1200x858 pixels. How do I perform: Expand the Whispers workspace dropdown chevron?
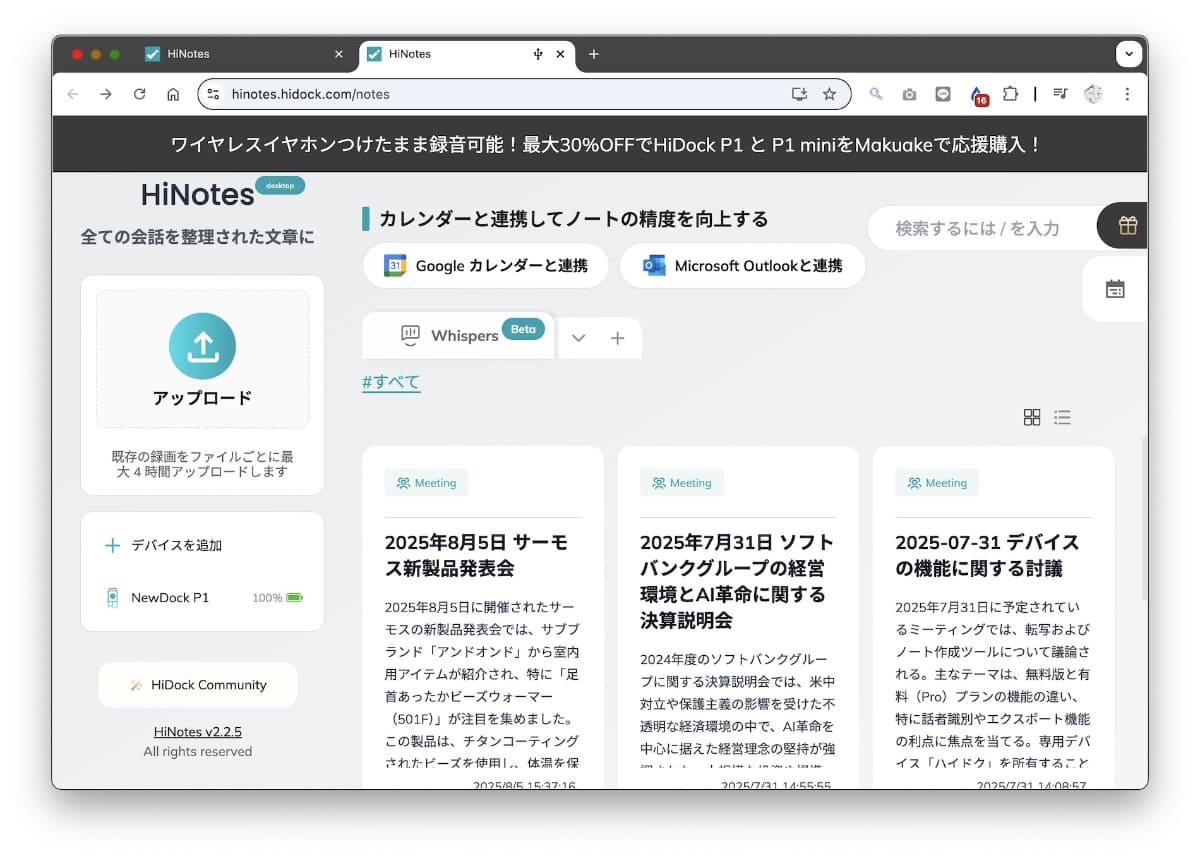(x=578, y=338)
